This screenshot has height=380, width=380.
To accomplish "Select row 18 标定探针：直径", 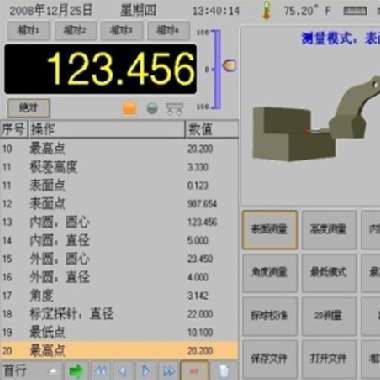I will tap(119, 314).
